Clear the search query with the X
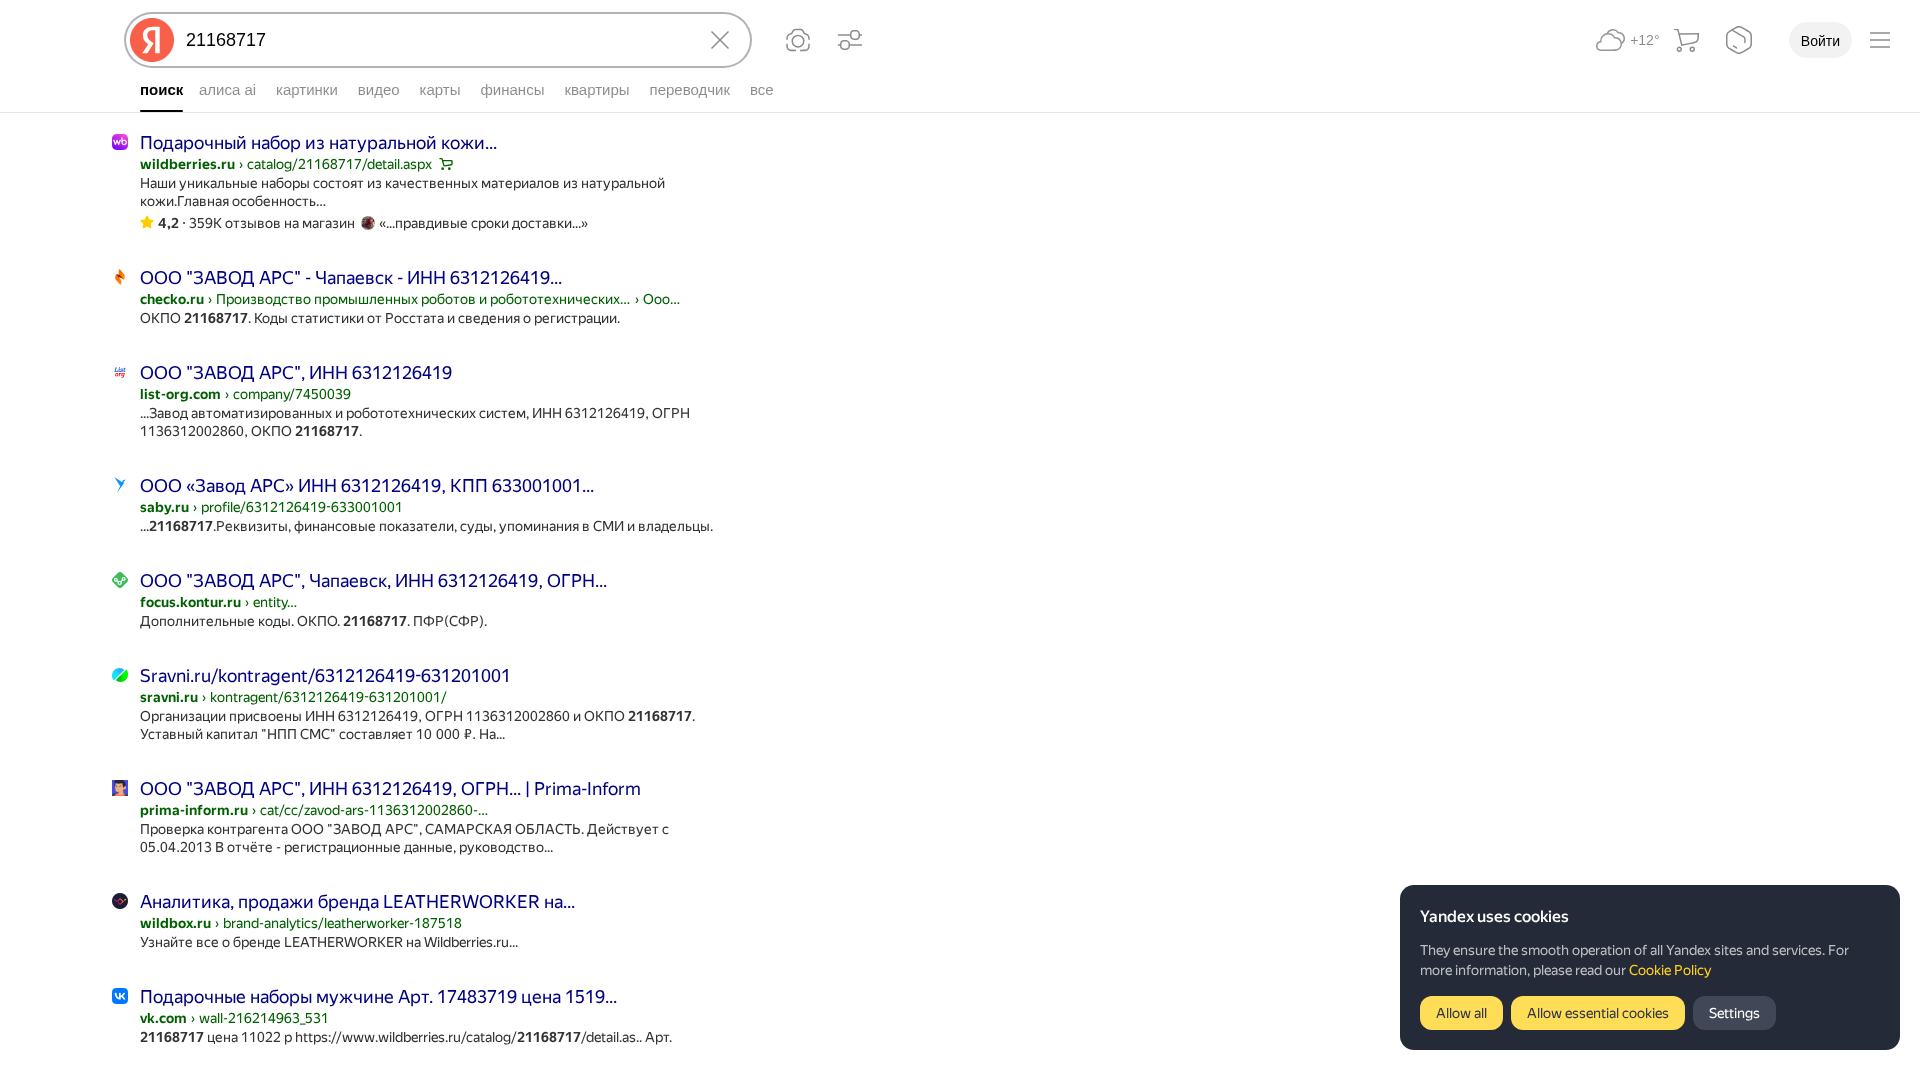 click(x=719, y=40)
